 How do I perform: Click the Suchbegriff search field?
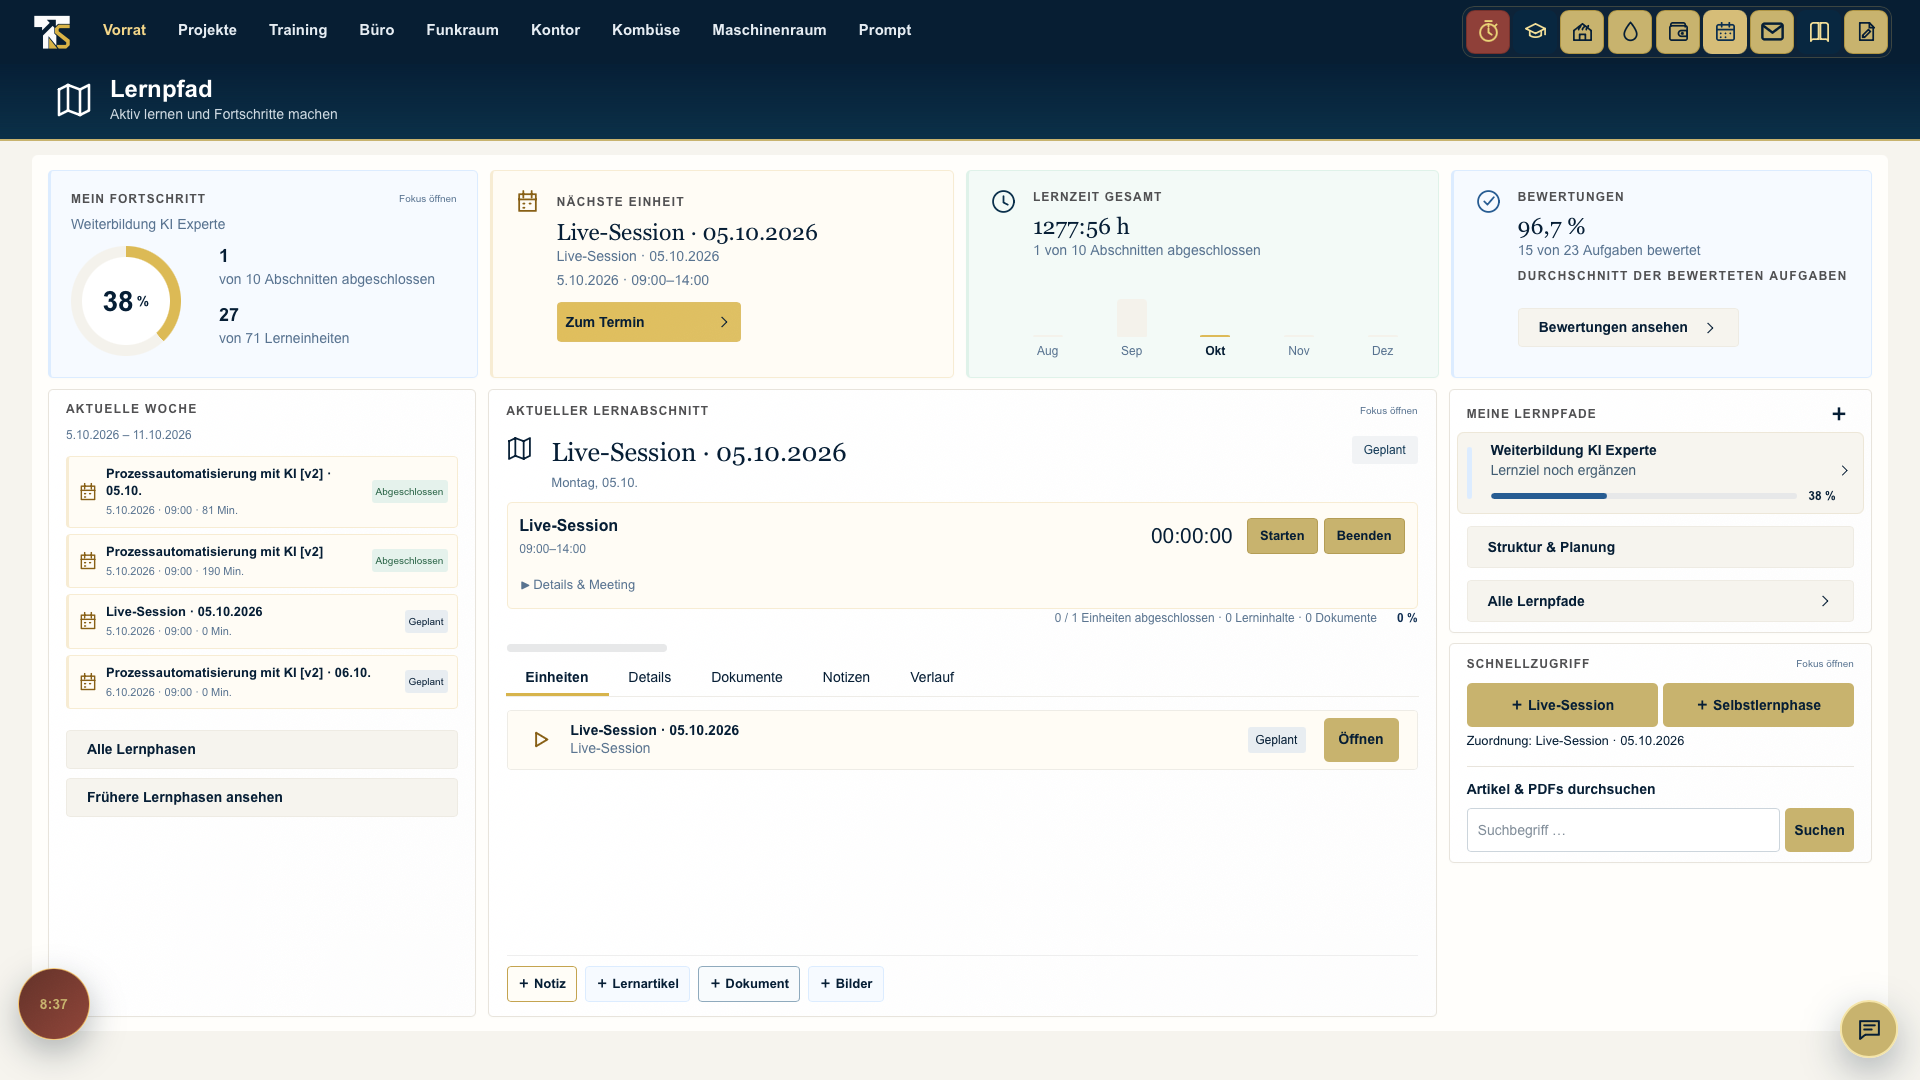point(1623,830)
